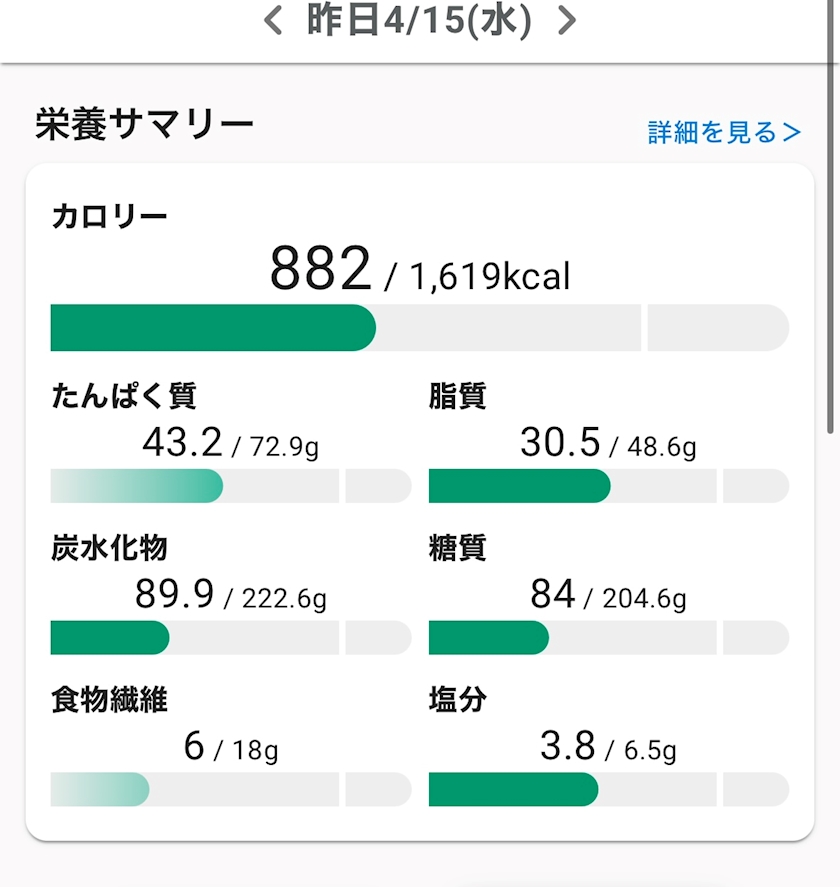Tap the 糖質 84 value
The height and width of the screenshot is (887, 840).
[553, 595]
